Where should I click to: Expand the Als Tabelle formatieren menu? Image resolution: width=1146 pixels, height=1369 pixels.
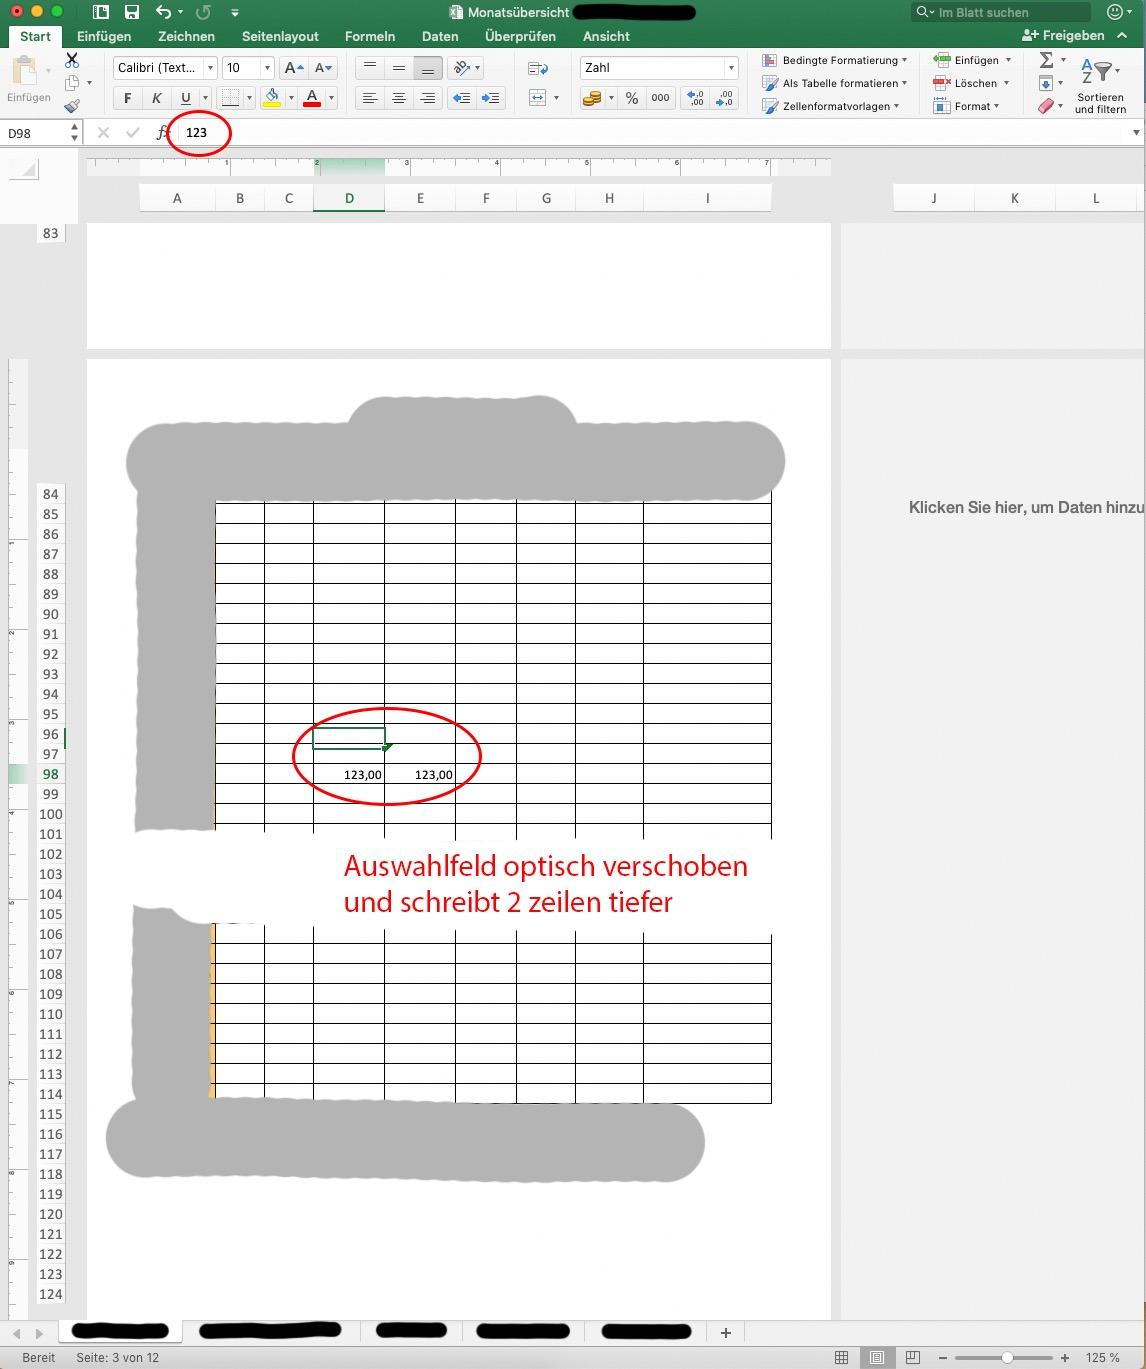835,83
